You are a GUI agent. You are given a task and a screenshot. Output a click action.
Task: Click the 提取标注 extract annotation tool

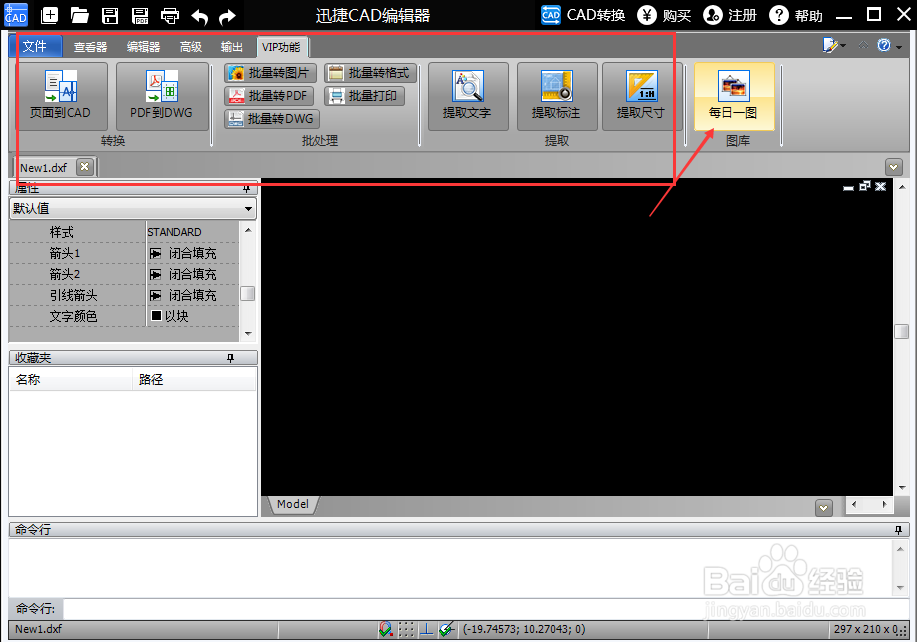pos(556,96)
